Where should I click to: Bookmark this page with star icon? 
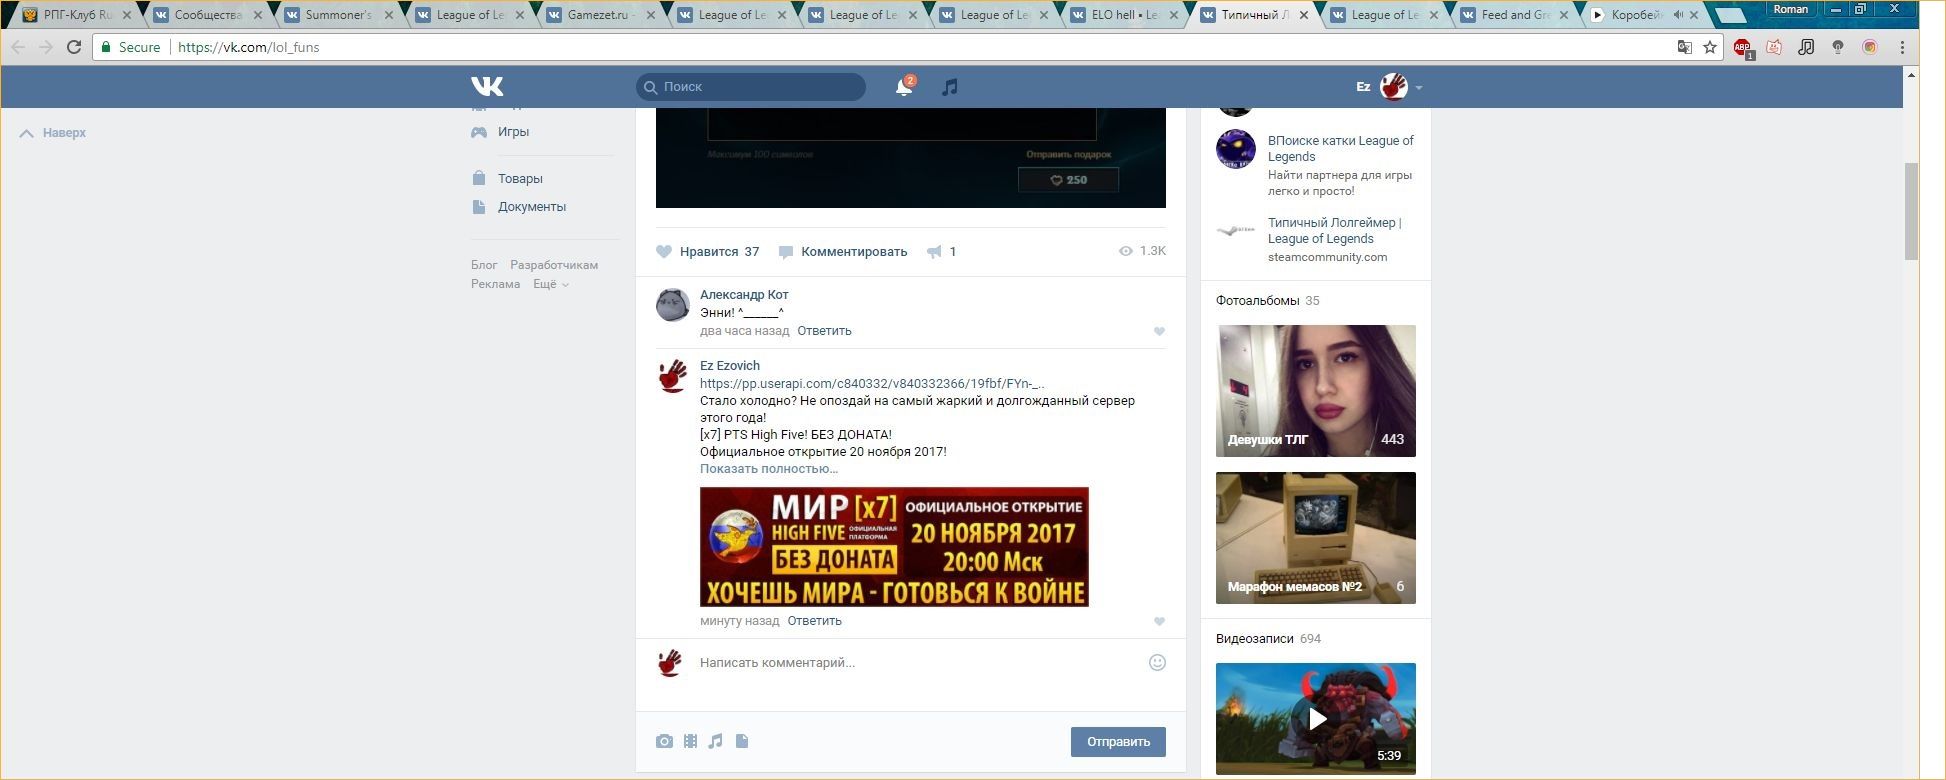click(1710, 47)
